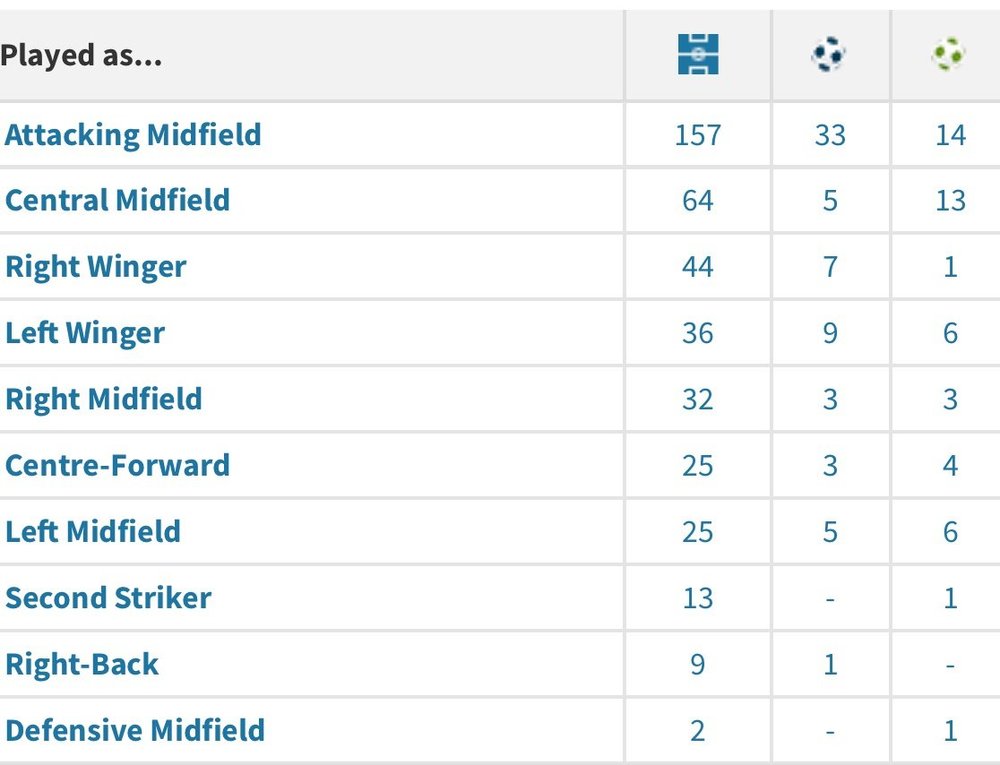Viewport: 1000px width, 765px height.
Task: Click the green assists ball icon
Action: (948, 54)
